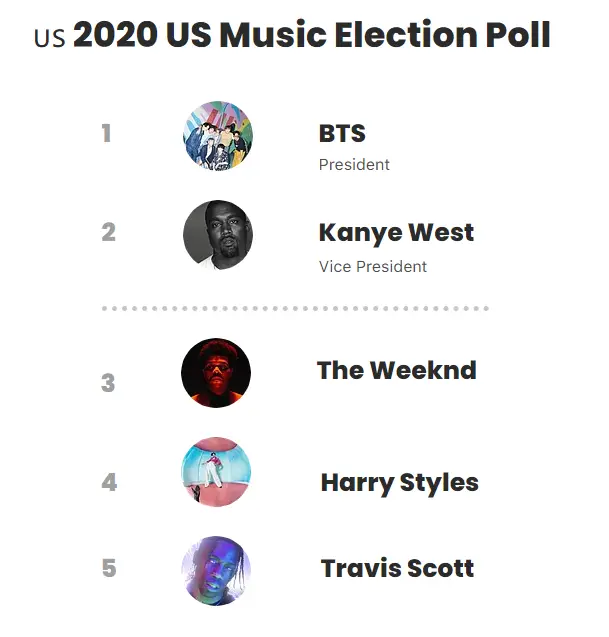Image resolution: width=609 pixels, height=637 pixels.
Task: Click the President label under BTS
Action: coord(354,165)
